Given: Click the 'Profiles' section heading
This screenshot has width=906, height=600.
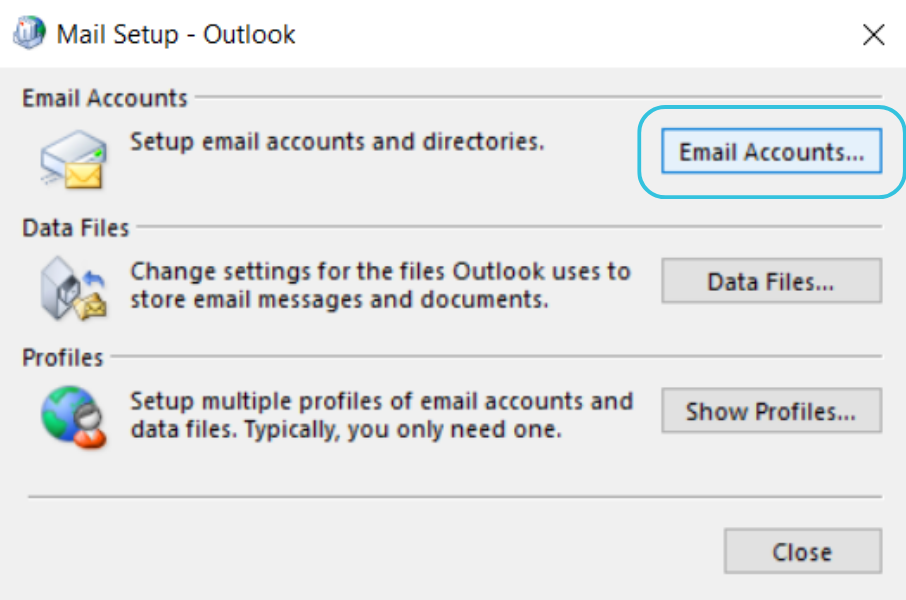Looking at the screenshot, I should 63,357.
